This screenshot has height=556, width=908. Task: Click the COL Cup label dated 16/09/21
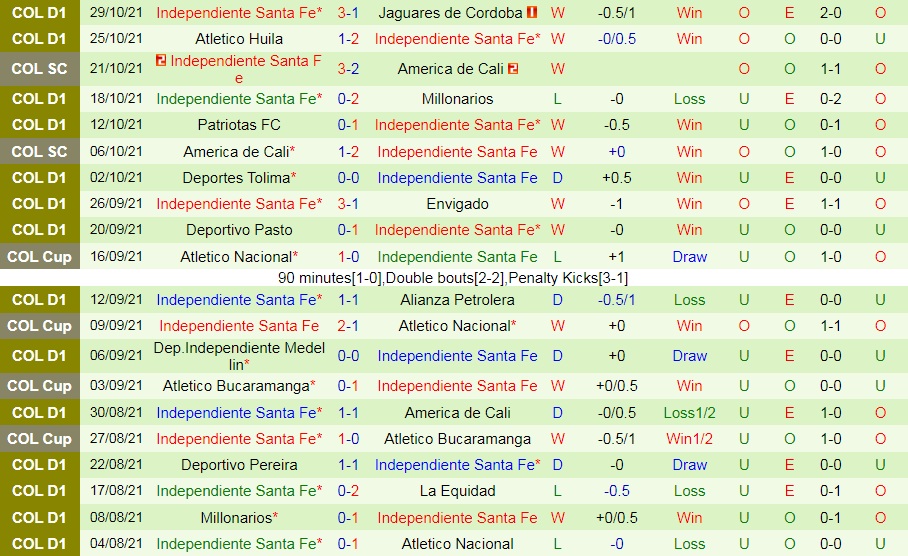point(40,257)
